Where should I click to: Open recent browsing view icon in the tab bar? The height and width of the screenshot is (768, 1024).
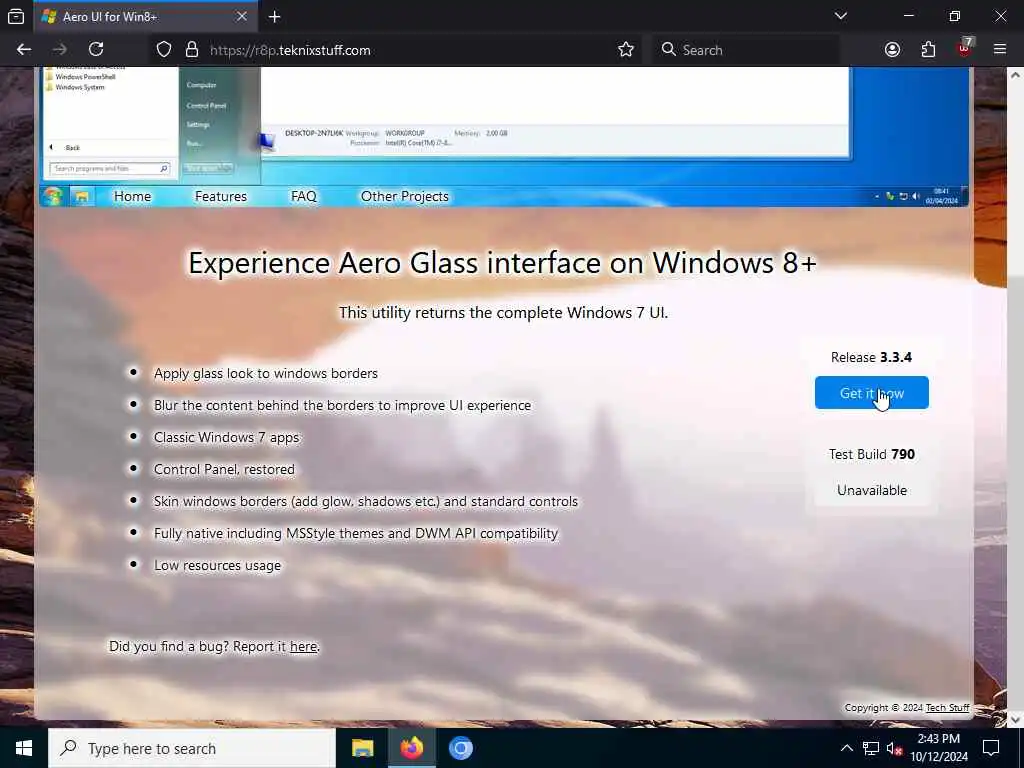[x=16, y=17]
